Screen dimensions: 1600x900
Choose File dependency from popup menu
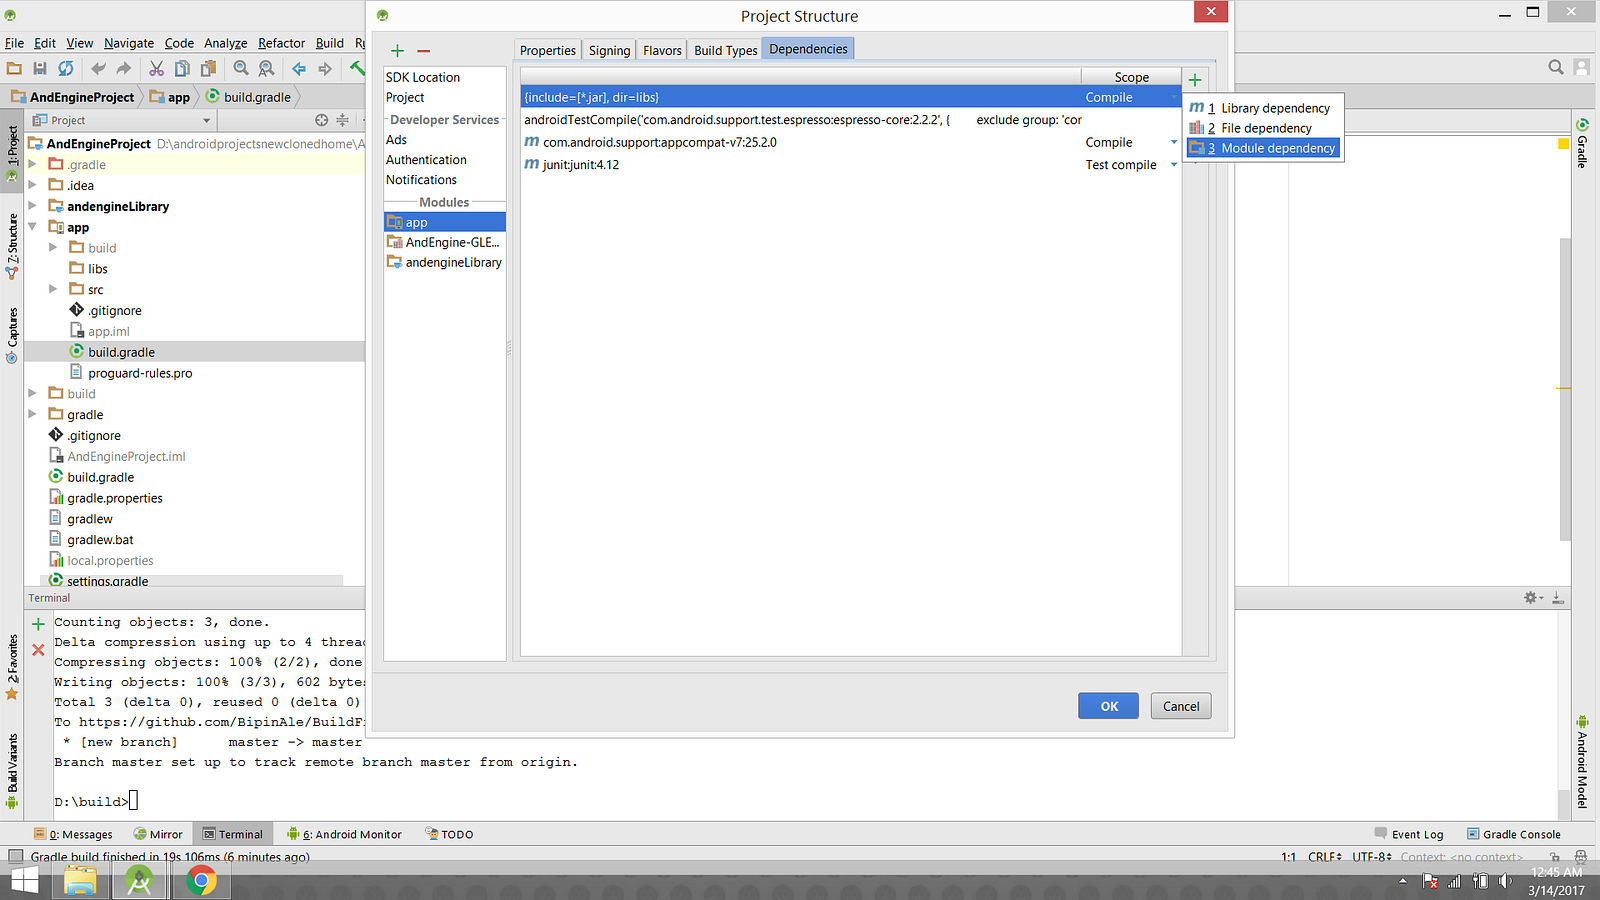pos(1263,128)
